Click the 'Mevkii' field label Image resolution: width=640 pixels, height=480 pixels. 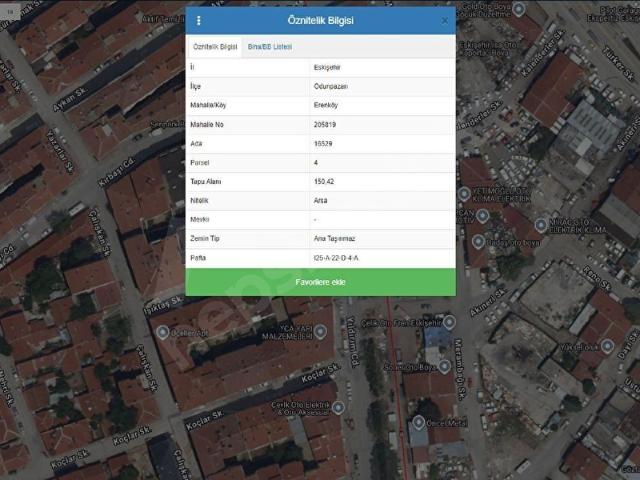tap(200, 220)
